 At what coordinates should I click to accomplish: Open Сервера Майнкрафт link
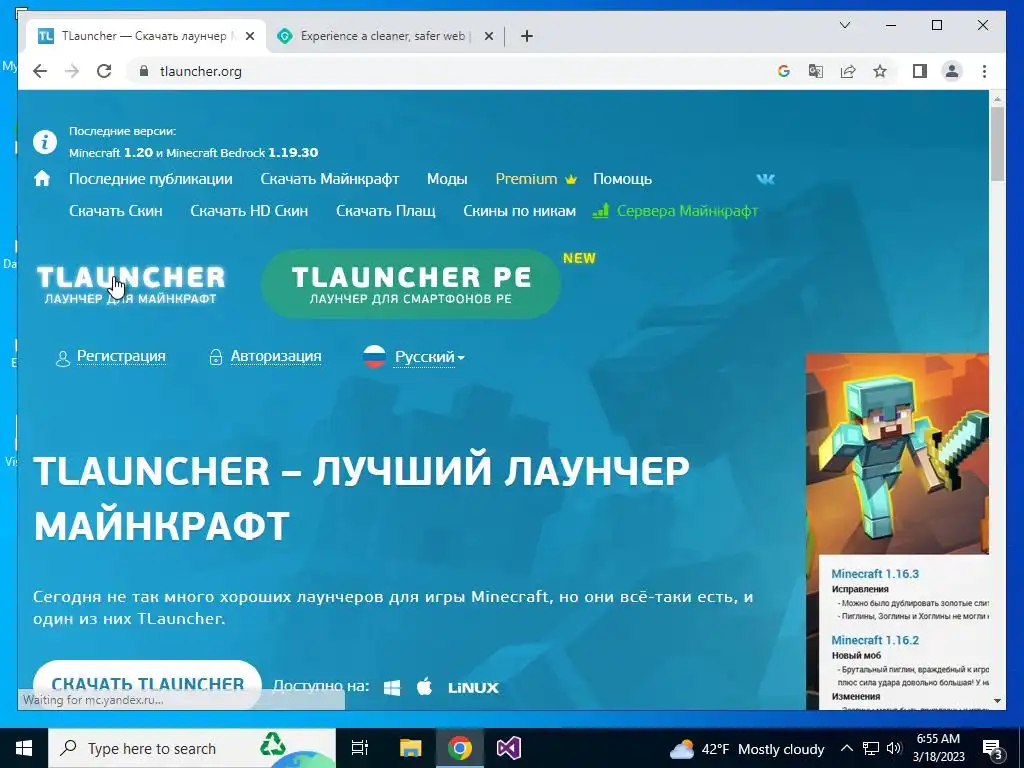[675, 211]
